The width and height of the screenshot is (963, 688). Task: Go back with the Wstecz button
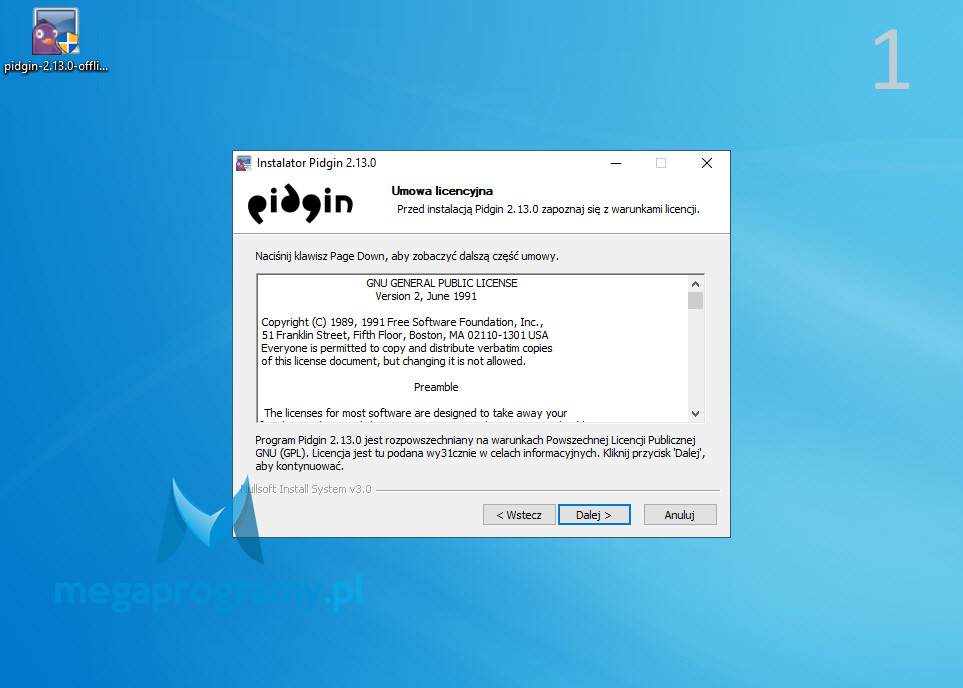pos(519,515)
